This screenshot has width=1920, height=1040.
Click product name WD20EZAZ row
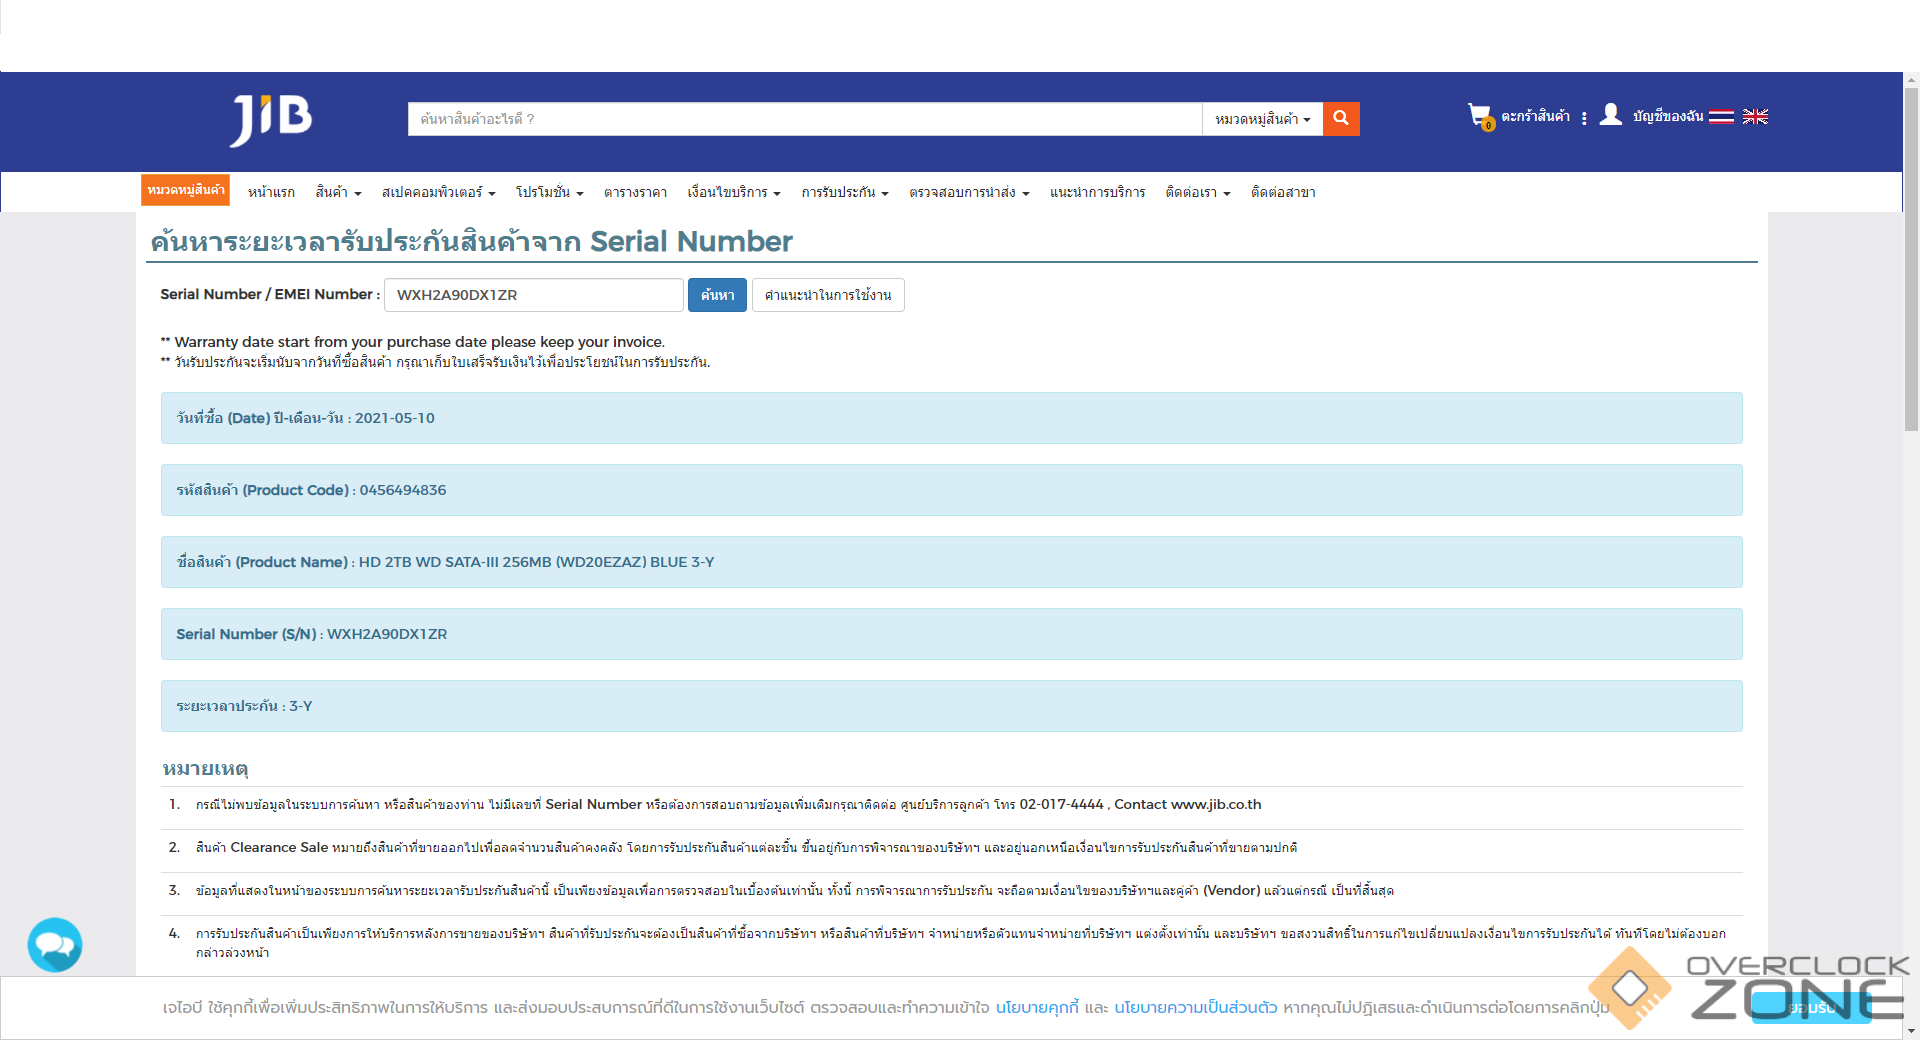(x=951, y=562)
